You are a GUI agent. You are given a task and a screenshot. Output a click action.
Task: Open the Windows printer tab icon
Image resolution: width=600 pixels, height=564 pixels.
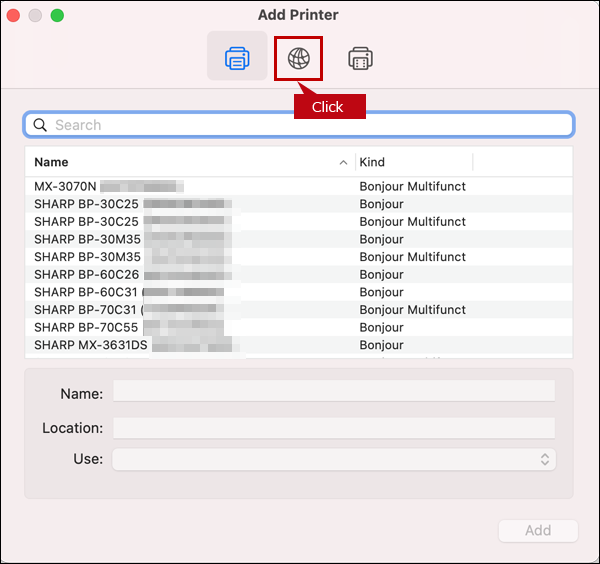click(360, 58)
